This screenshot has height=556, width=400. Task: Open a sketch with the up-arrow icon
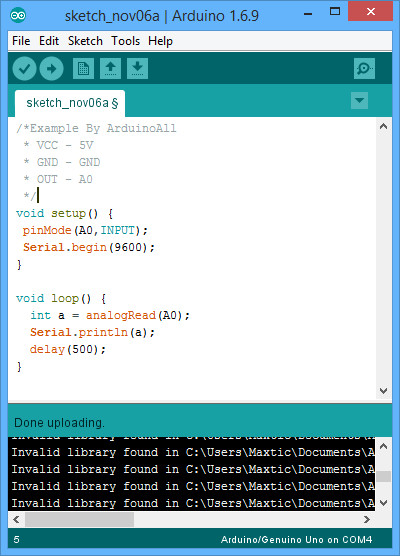pyautogui.click(x=110, y=68)
